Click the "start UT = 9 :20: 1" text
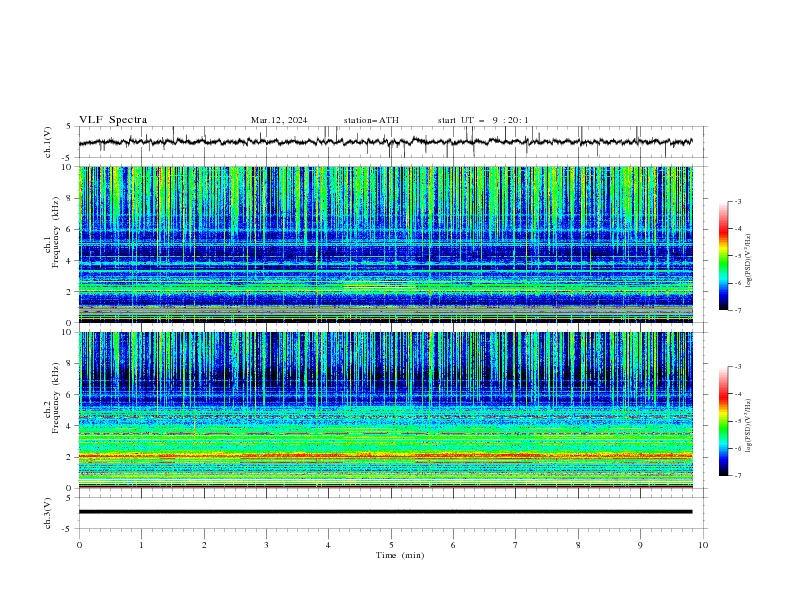Screen dimensions: 792x612 click(483, 120)
